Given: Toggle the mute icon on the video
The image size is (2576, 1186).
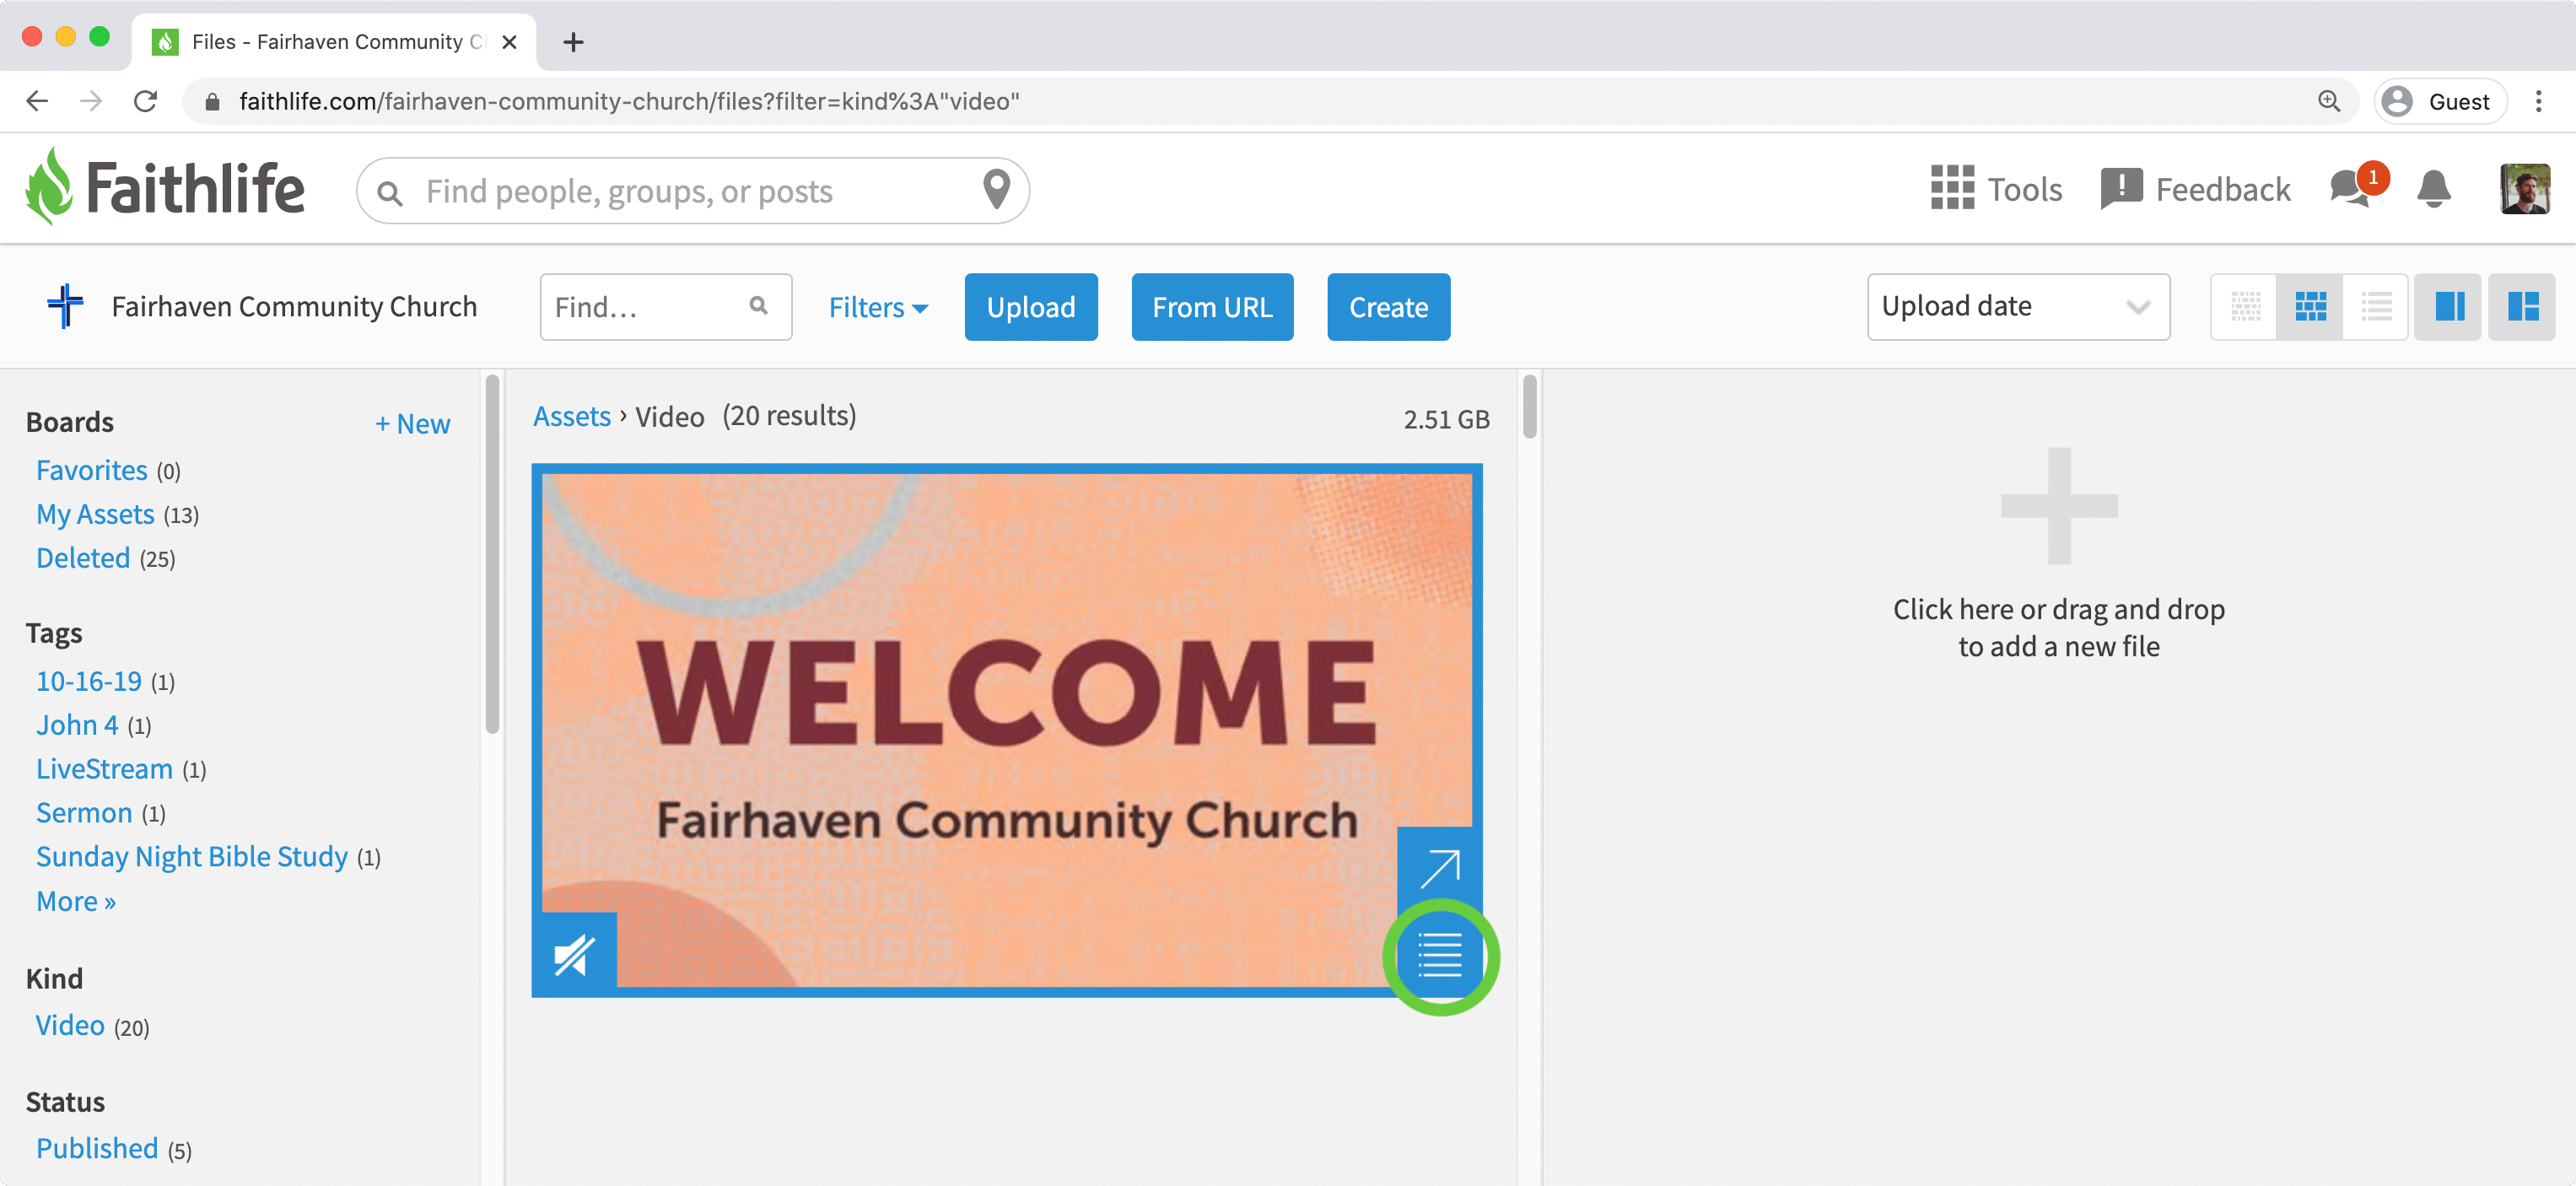Looking at the screenshot, I should coord(575,952).
